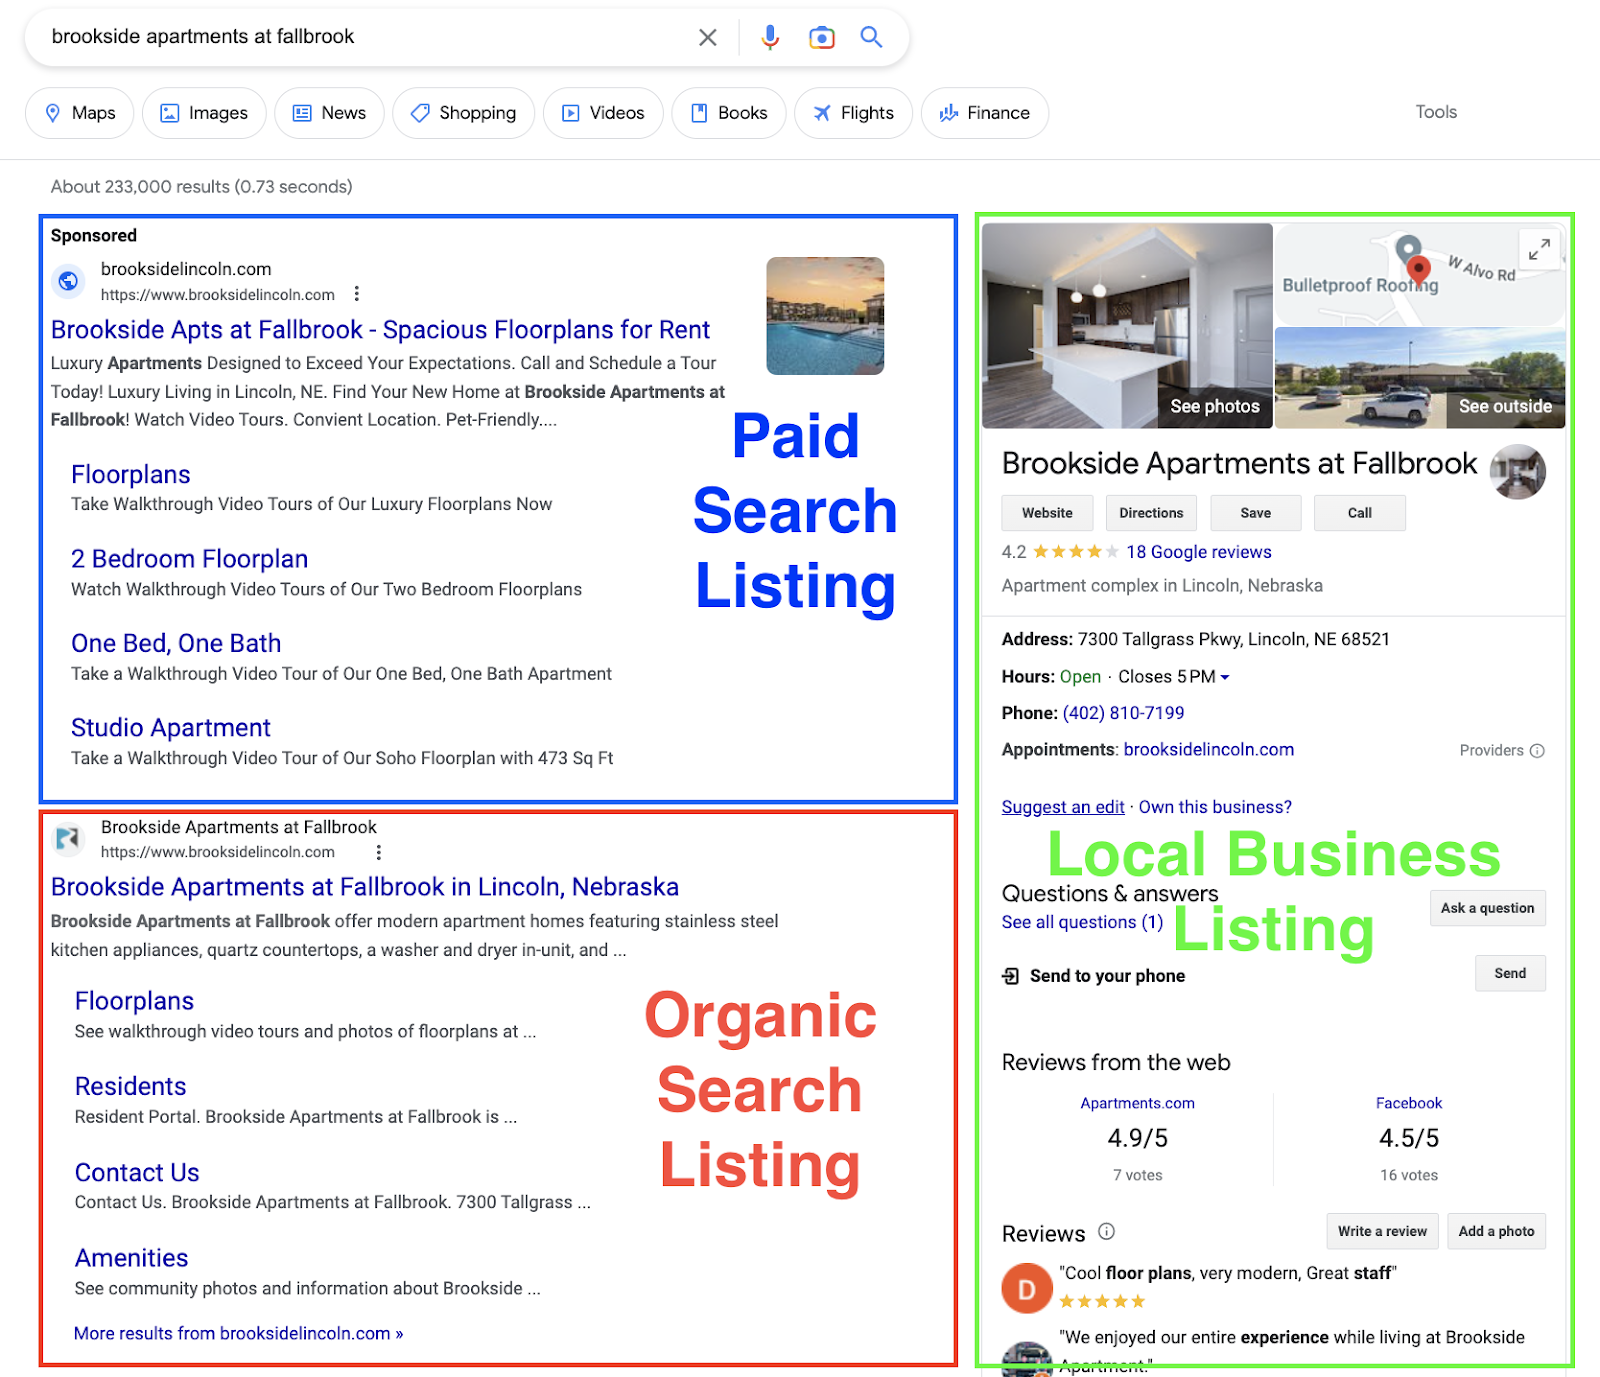Click the Send button for phone
The width and height of the screenshot is (1600, 1377).
[1510, 973]
